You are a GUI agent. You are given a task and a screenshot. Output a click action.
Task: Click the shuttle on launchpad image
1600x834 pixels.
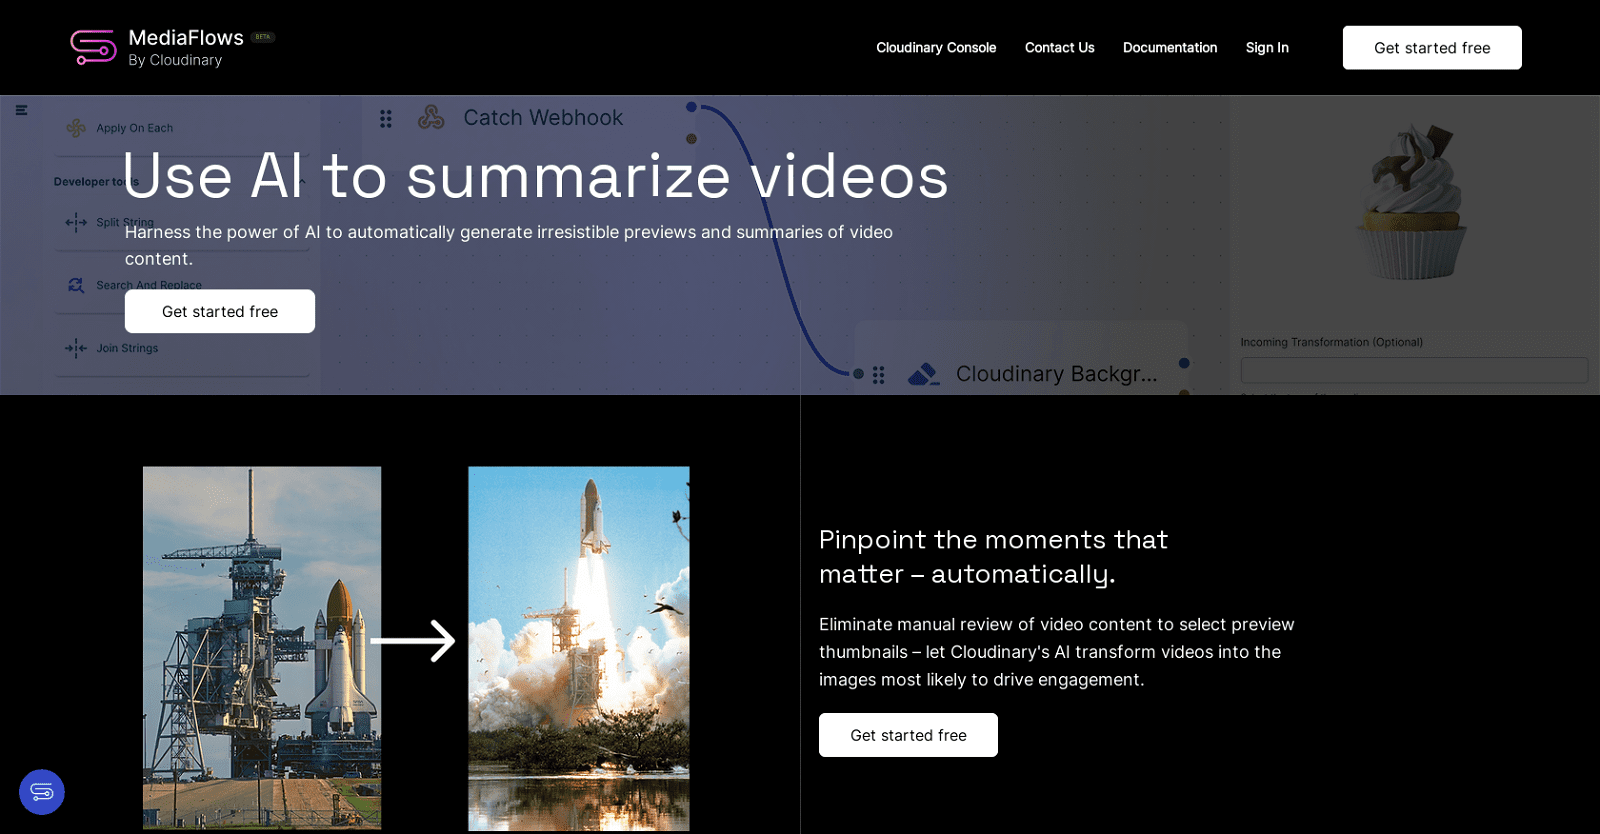click(x=262, y=648)
